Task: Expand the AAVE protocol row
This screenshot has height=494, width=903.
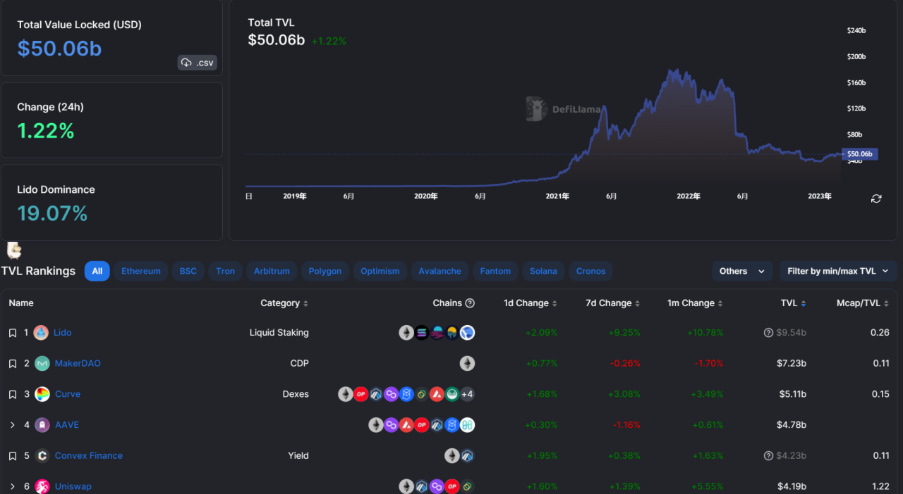Action: pos(12,425)
